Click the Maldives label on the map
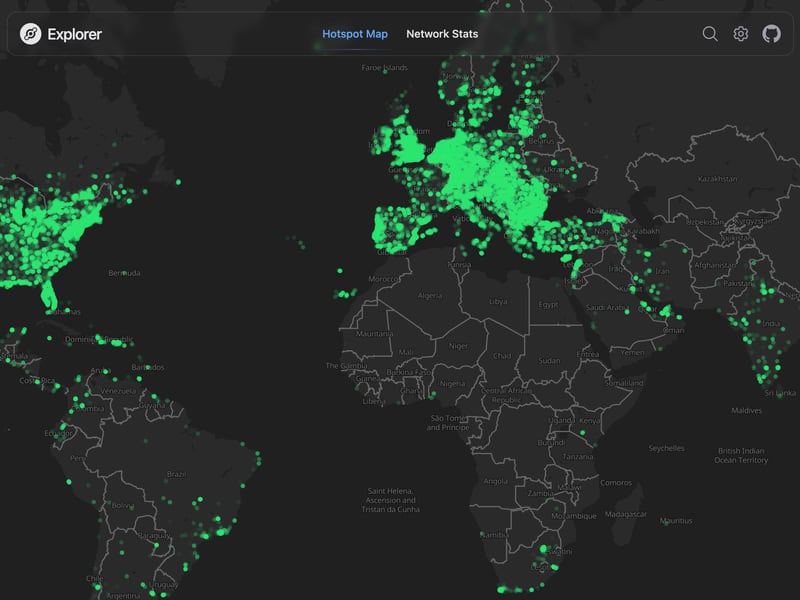800x600 pixels. [747, 410]
